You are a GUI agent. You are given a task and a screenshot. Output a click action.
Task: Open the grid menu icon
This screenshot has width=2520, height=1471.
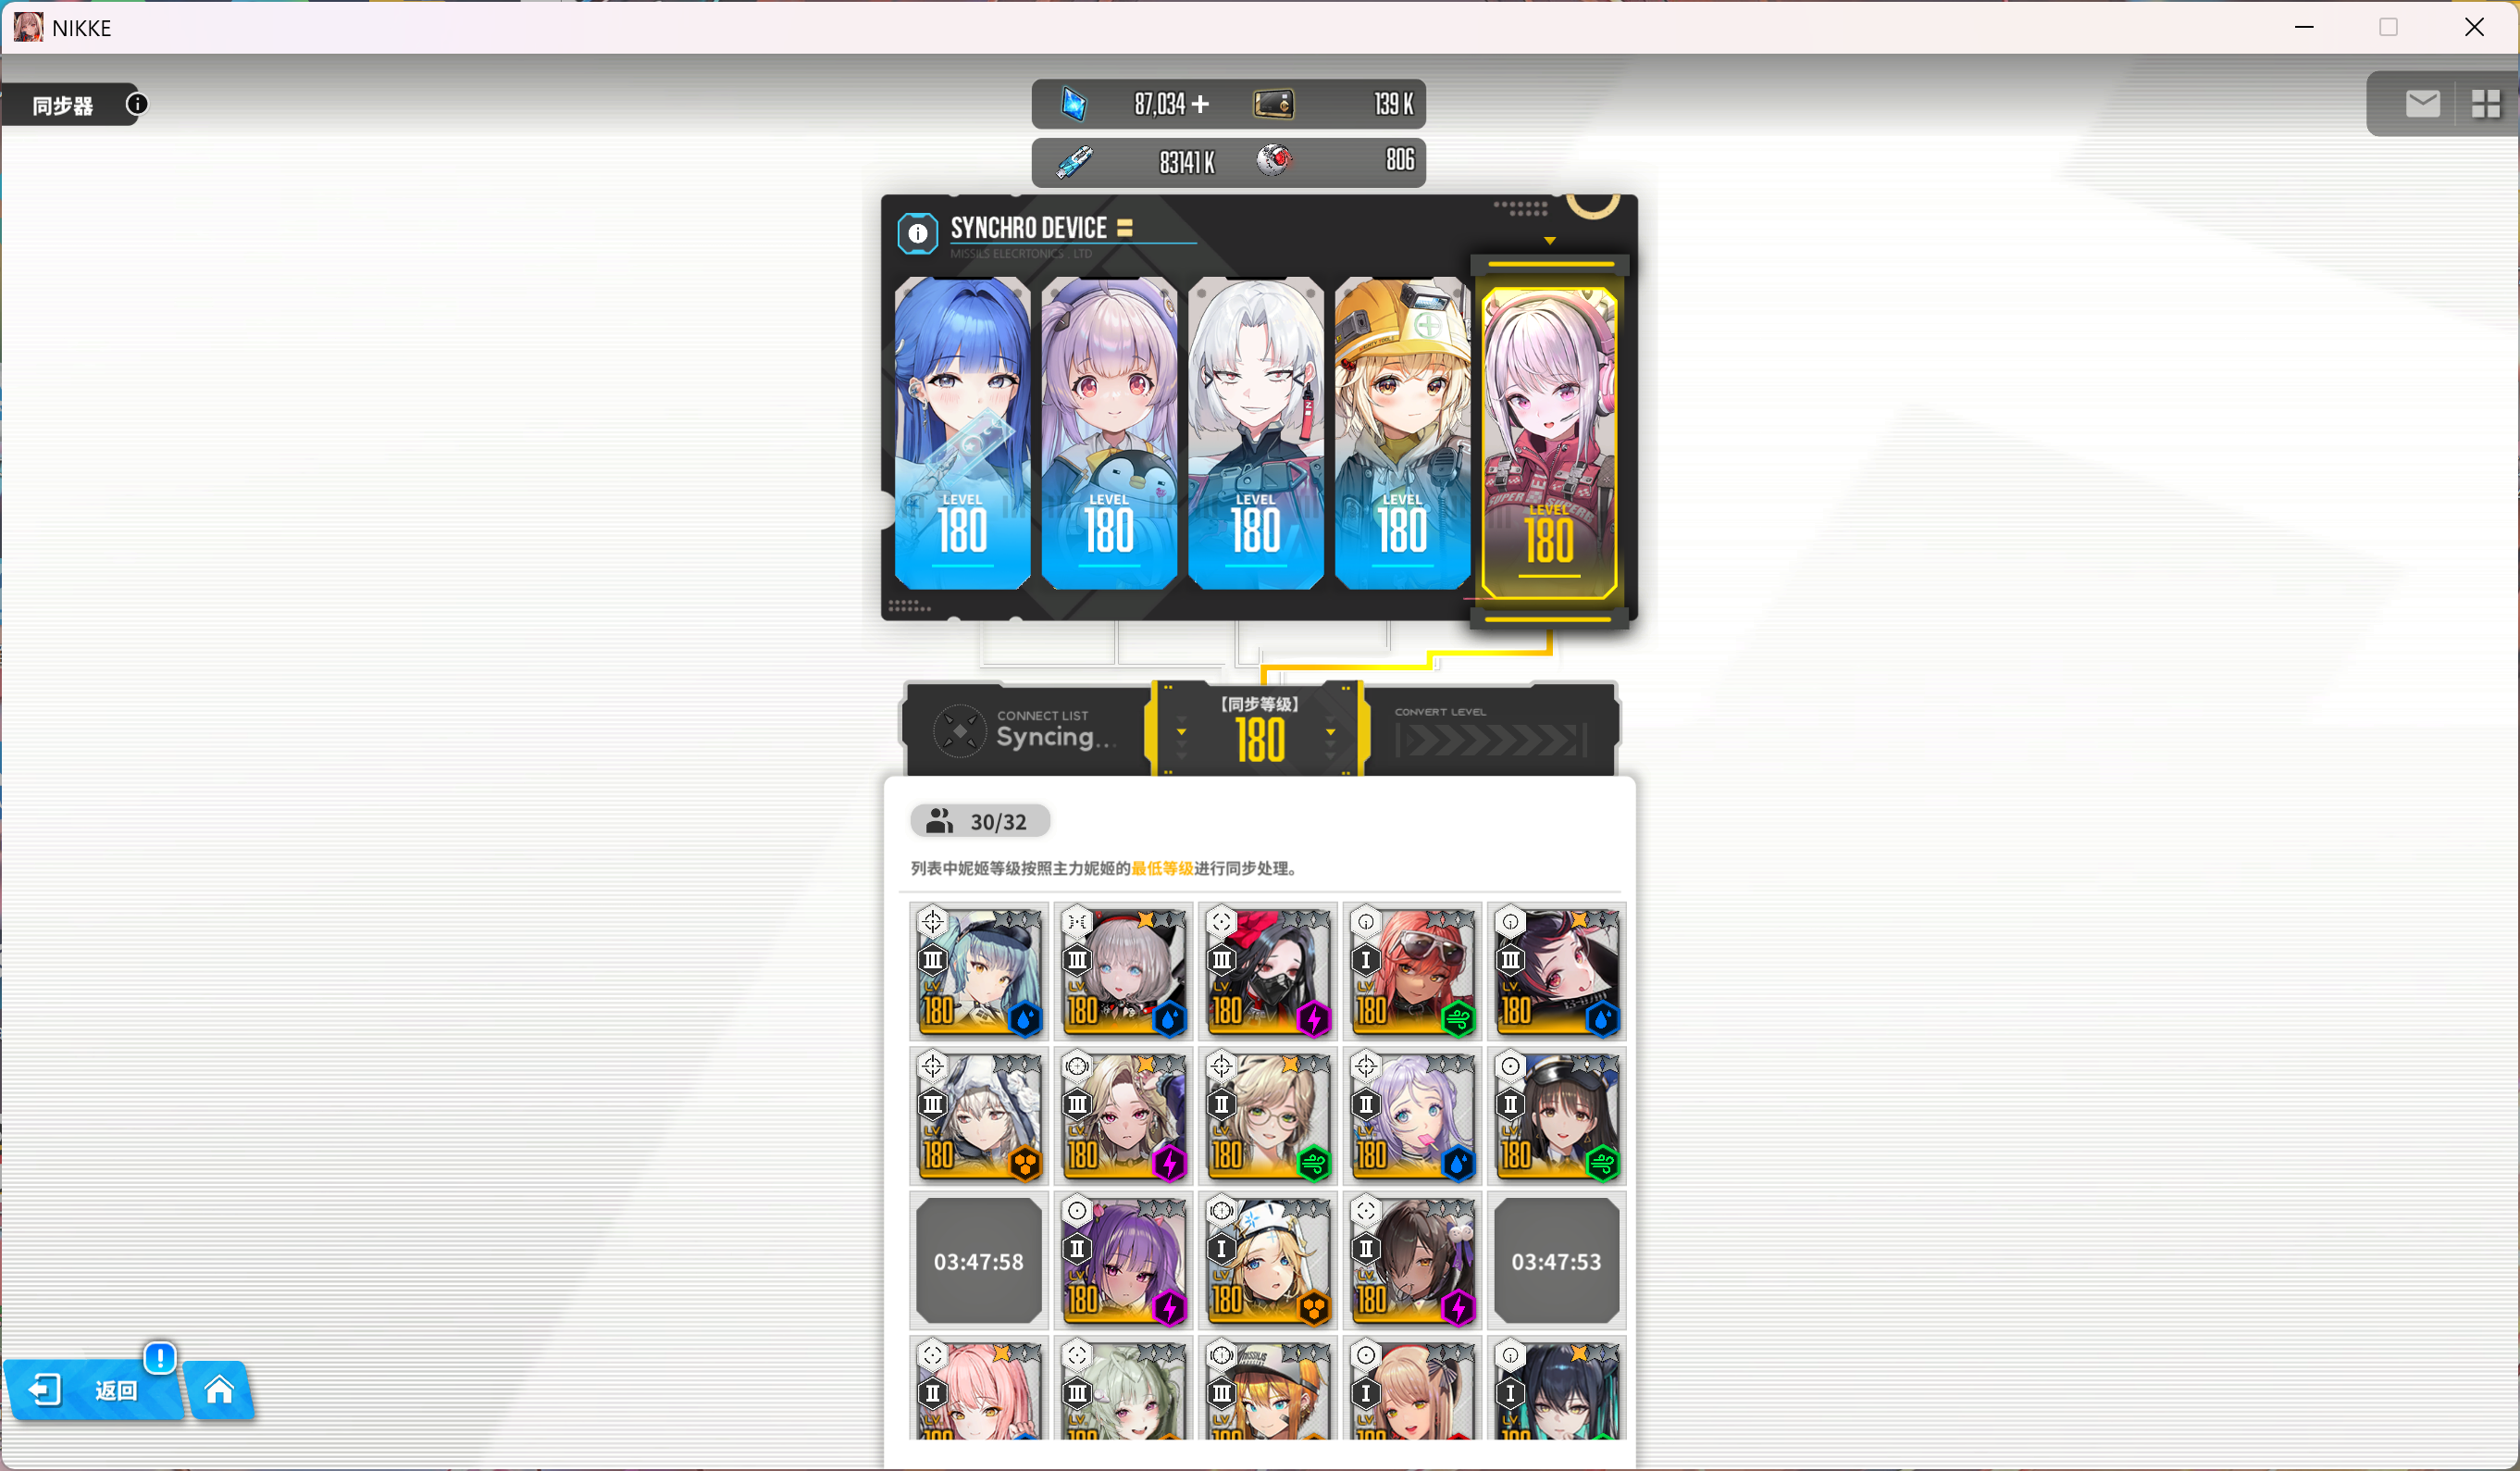tap(2485, 103)
